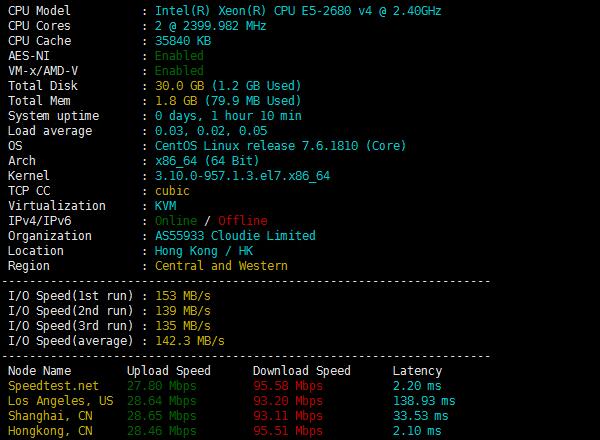Image resolution: width=600 pixels, height=440 pixels.
Task: Click the VM-x/AMD-V Enabled status
Action: 179,71
